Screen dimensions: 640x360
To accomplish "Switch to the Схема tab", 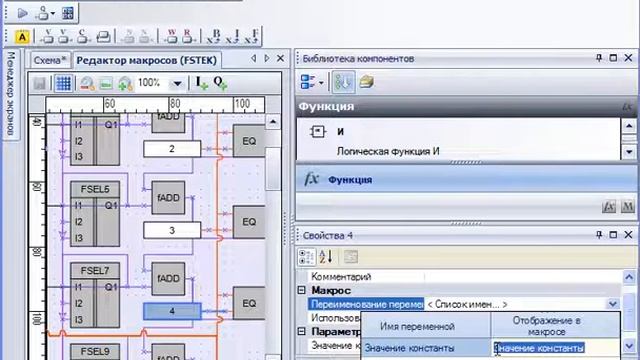I will pos(50,61).
